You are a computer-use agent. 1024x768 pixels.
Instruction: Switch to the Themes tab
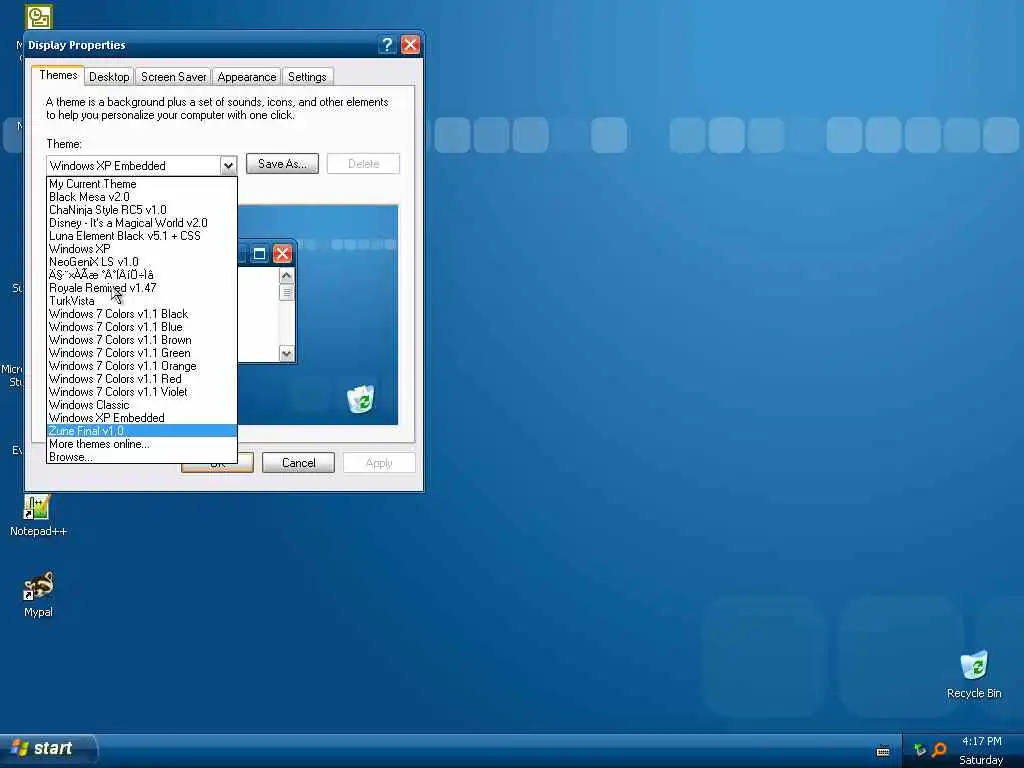(x=58, y=75)
